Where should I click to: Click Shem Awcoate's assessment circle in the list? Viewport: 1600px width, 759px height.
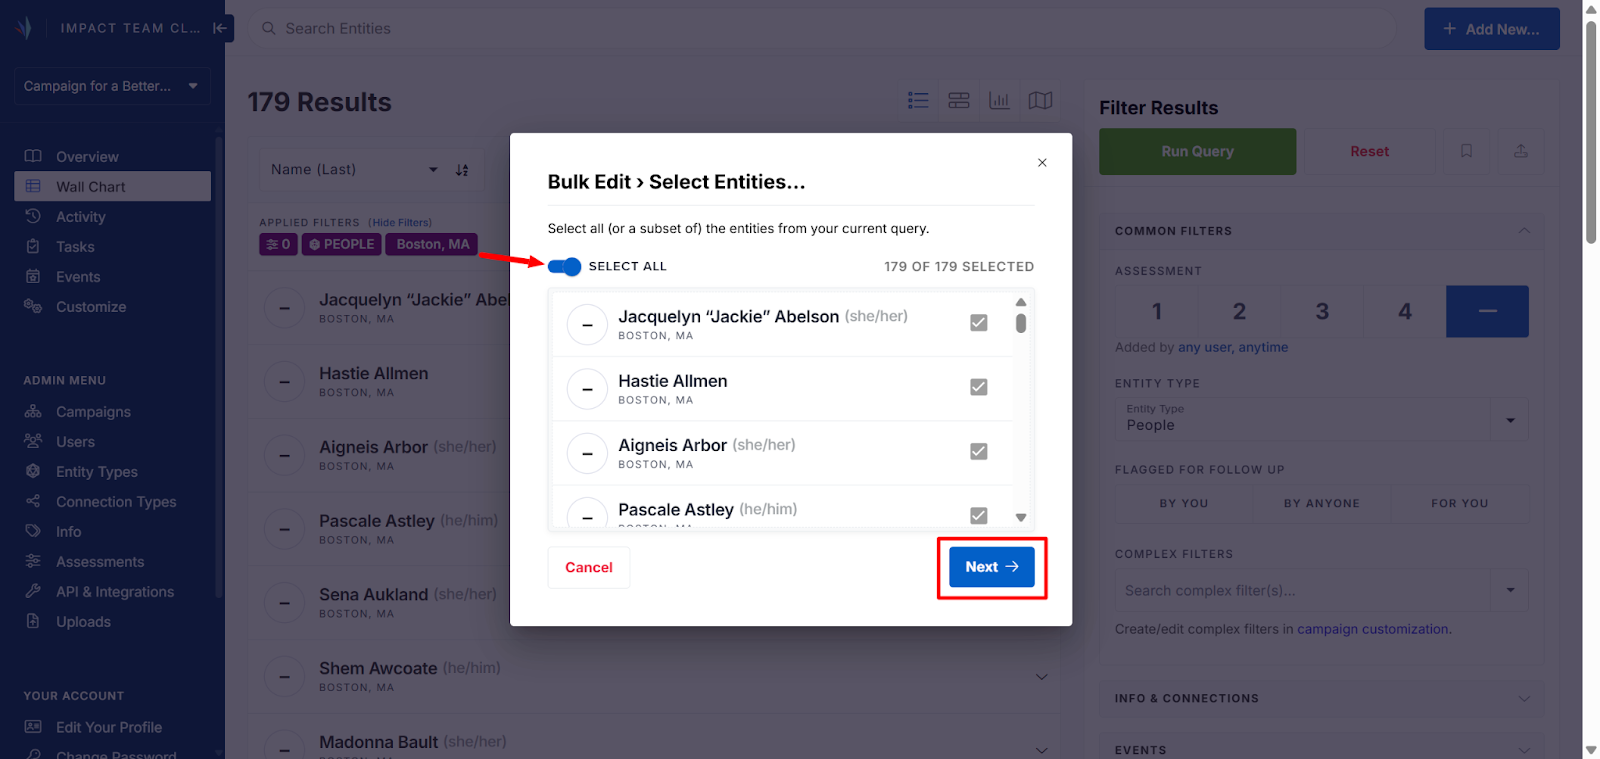pyautogui.click(x=284, y=677)
